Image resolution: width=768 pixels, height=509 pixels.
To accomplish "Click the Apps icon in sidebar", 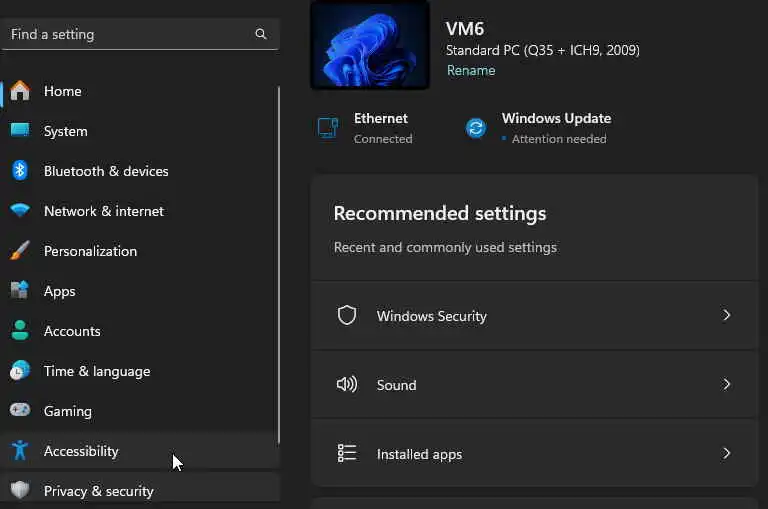I will [x=20, y=291].
